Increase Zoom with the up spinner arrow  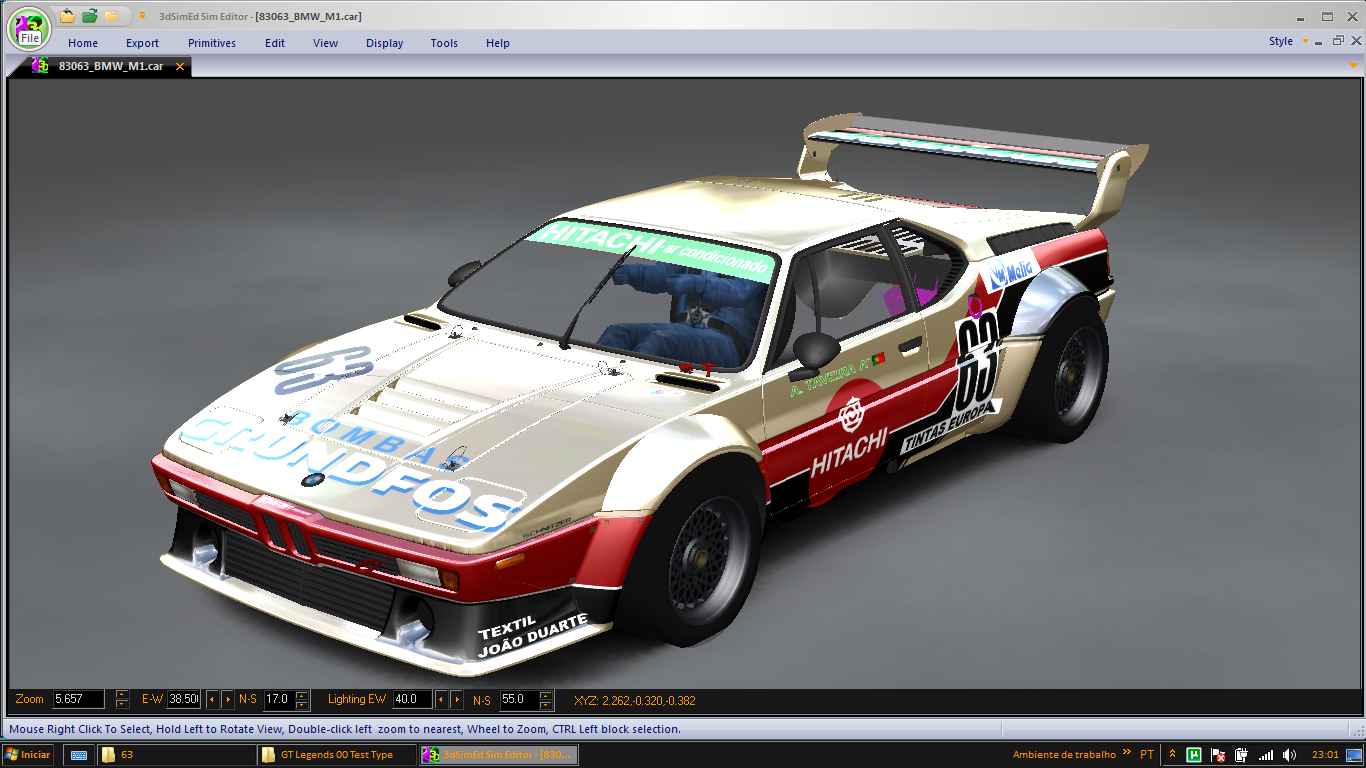coord(122,695)
